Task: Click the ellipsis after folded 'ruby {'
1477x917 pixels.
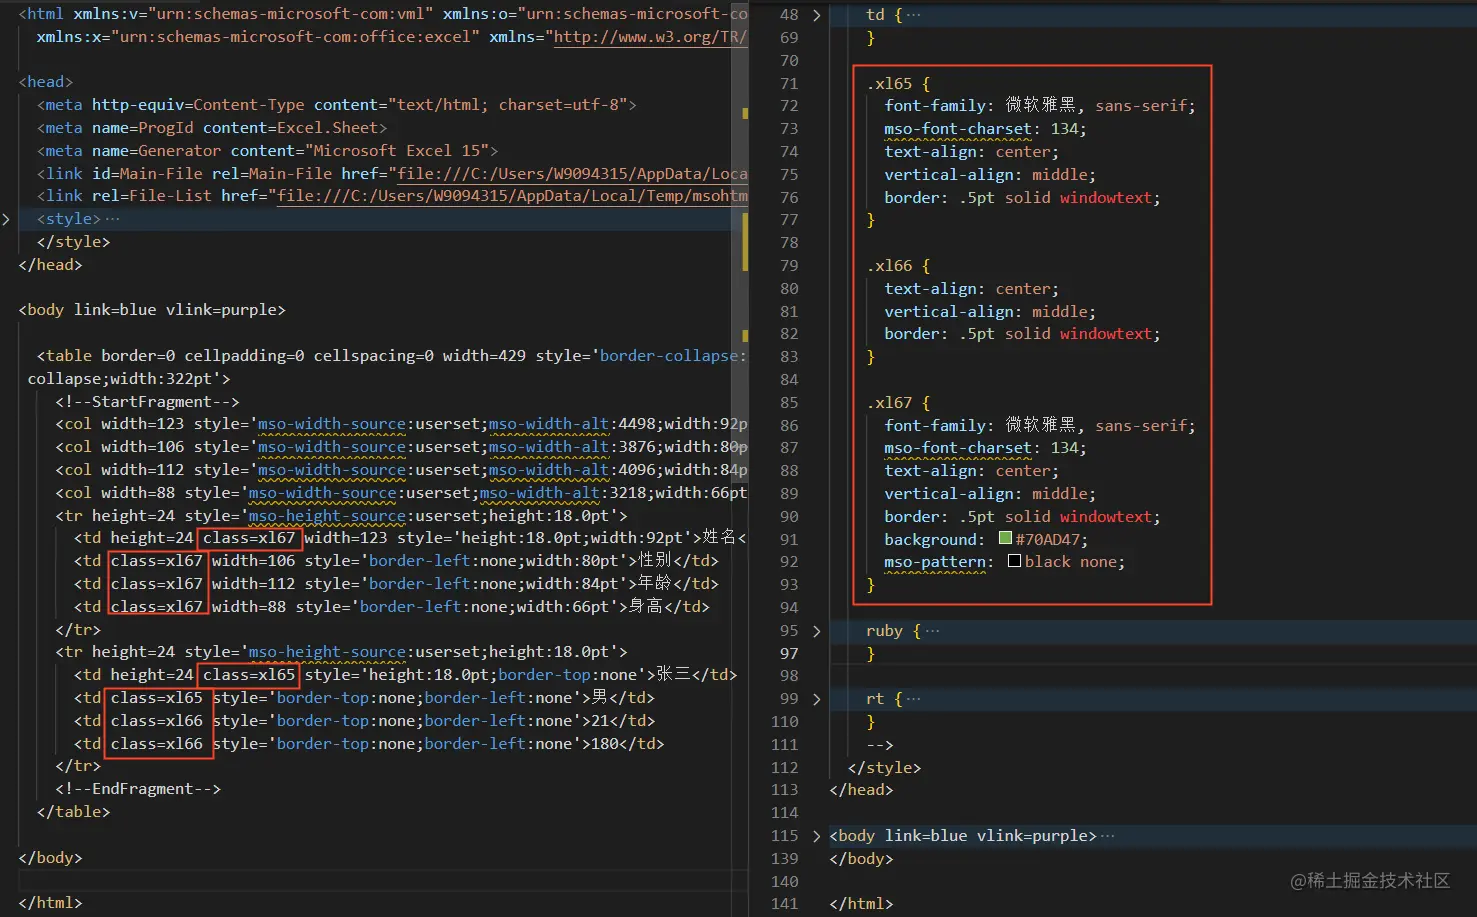Action: (932, 631)
